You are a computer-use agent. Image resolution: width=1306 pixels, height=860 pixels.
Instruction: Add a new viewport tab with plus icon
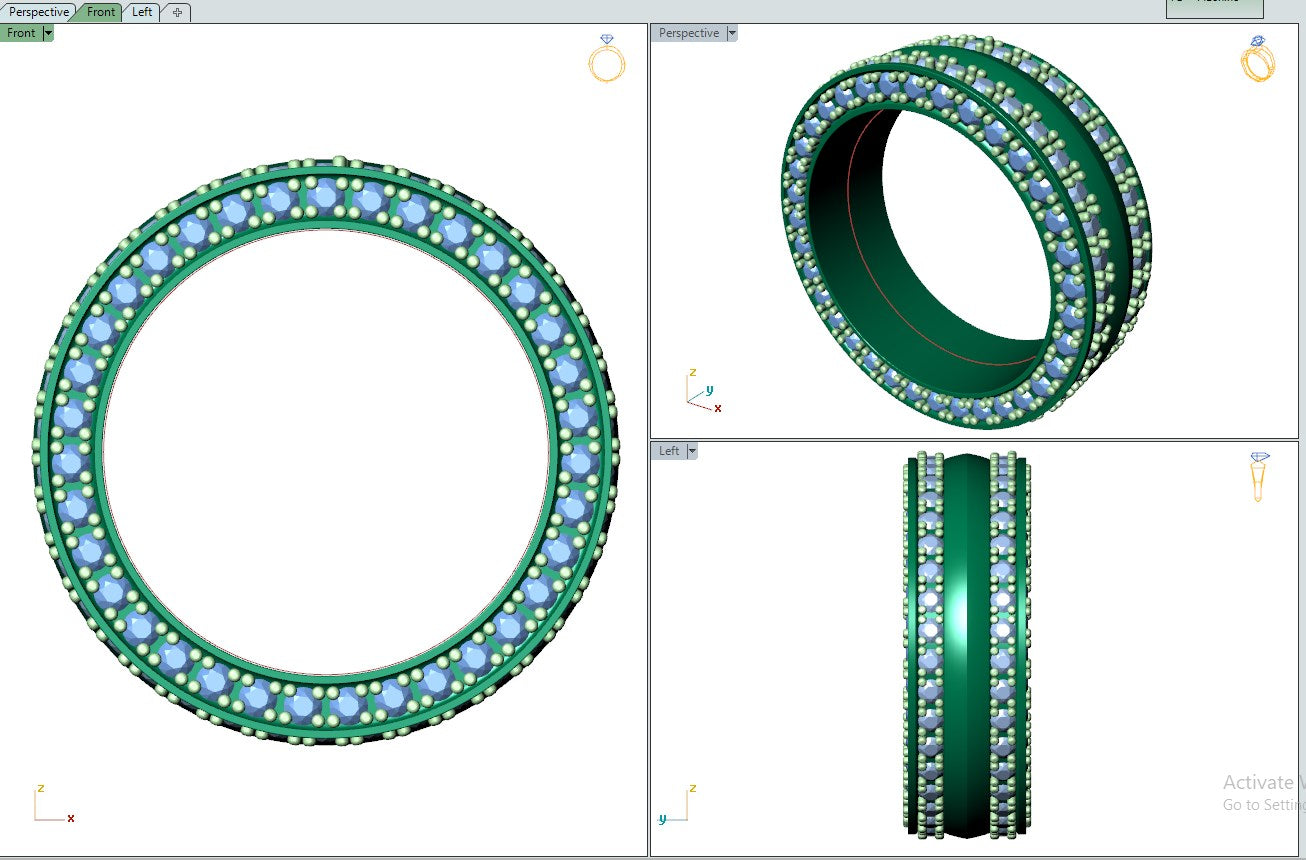[177, 12]
